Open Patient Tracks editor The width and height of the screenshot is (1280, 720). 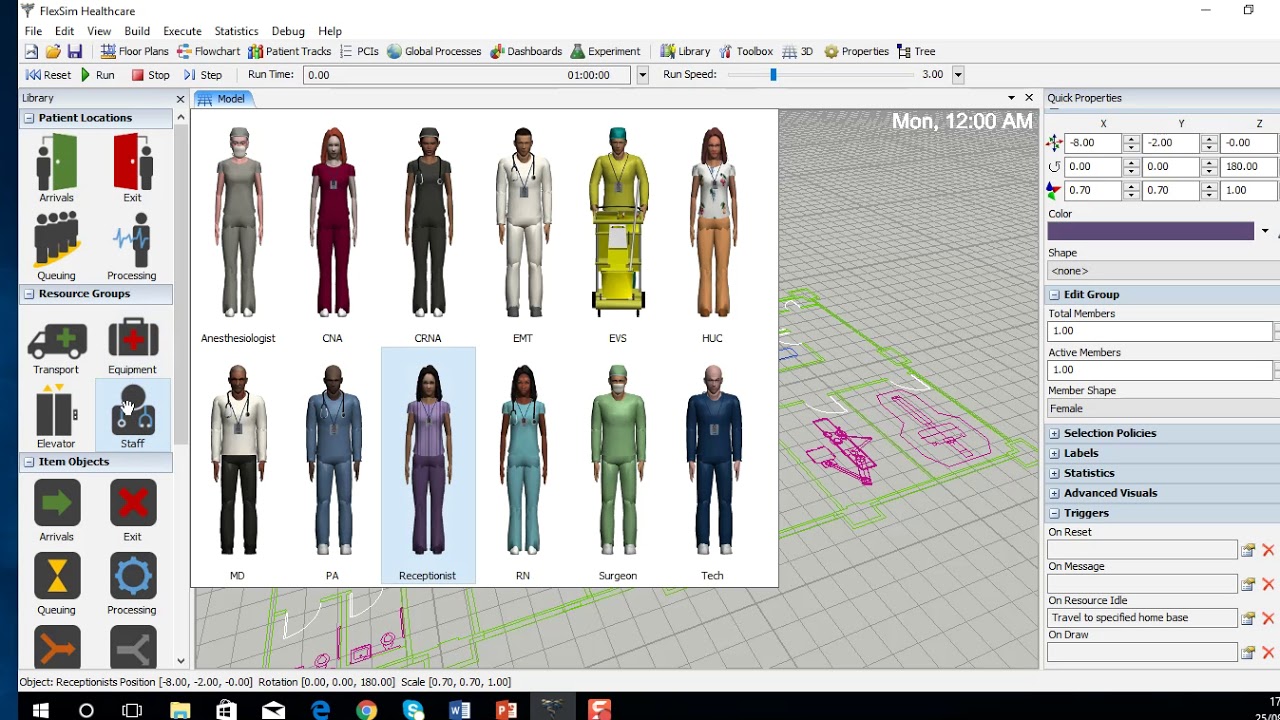pyautogui.click(x=290, y=51)
